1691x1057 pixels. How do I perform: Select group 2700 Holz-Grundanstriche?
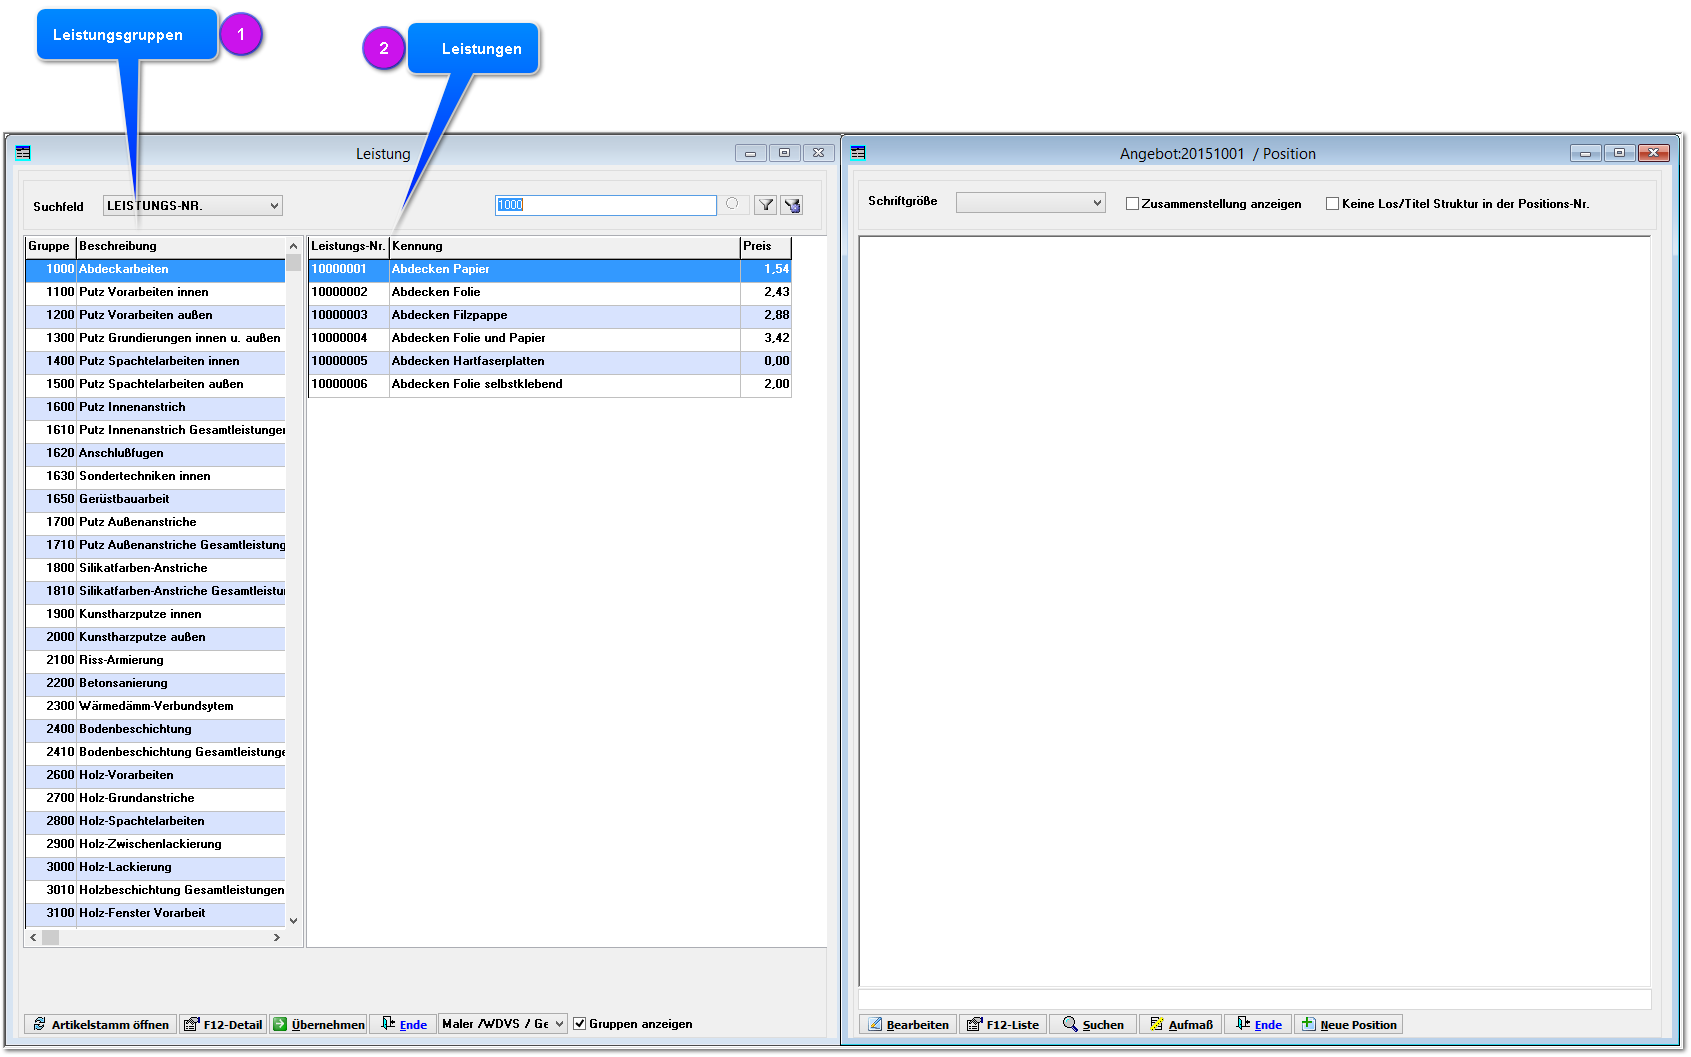point(155,798)
